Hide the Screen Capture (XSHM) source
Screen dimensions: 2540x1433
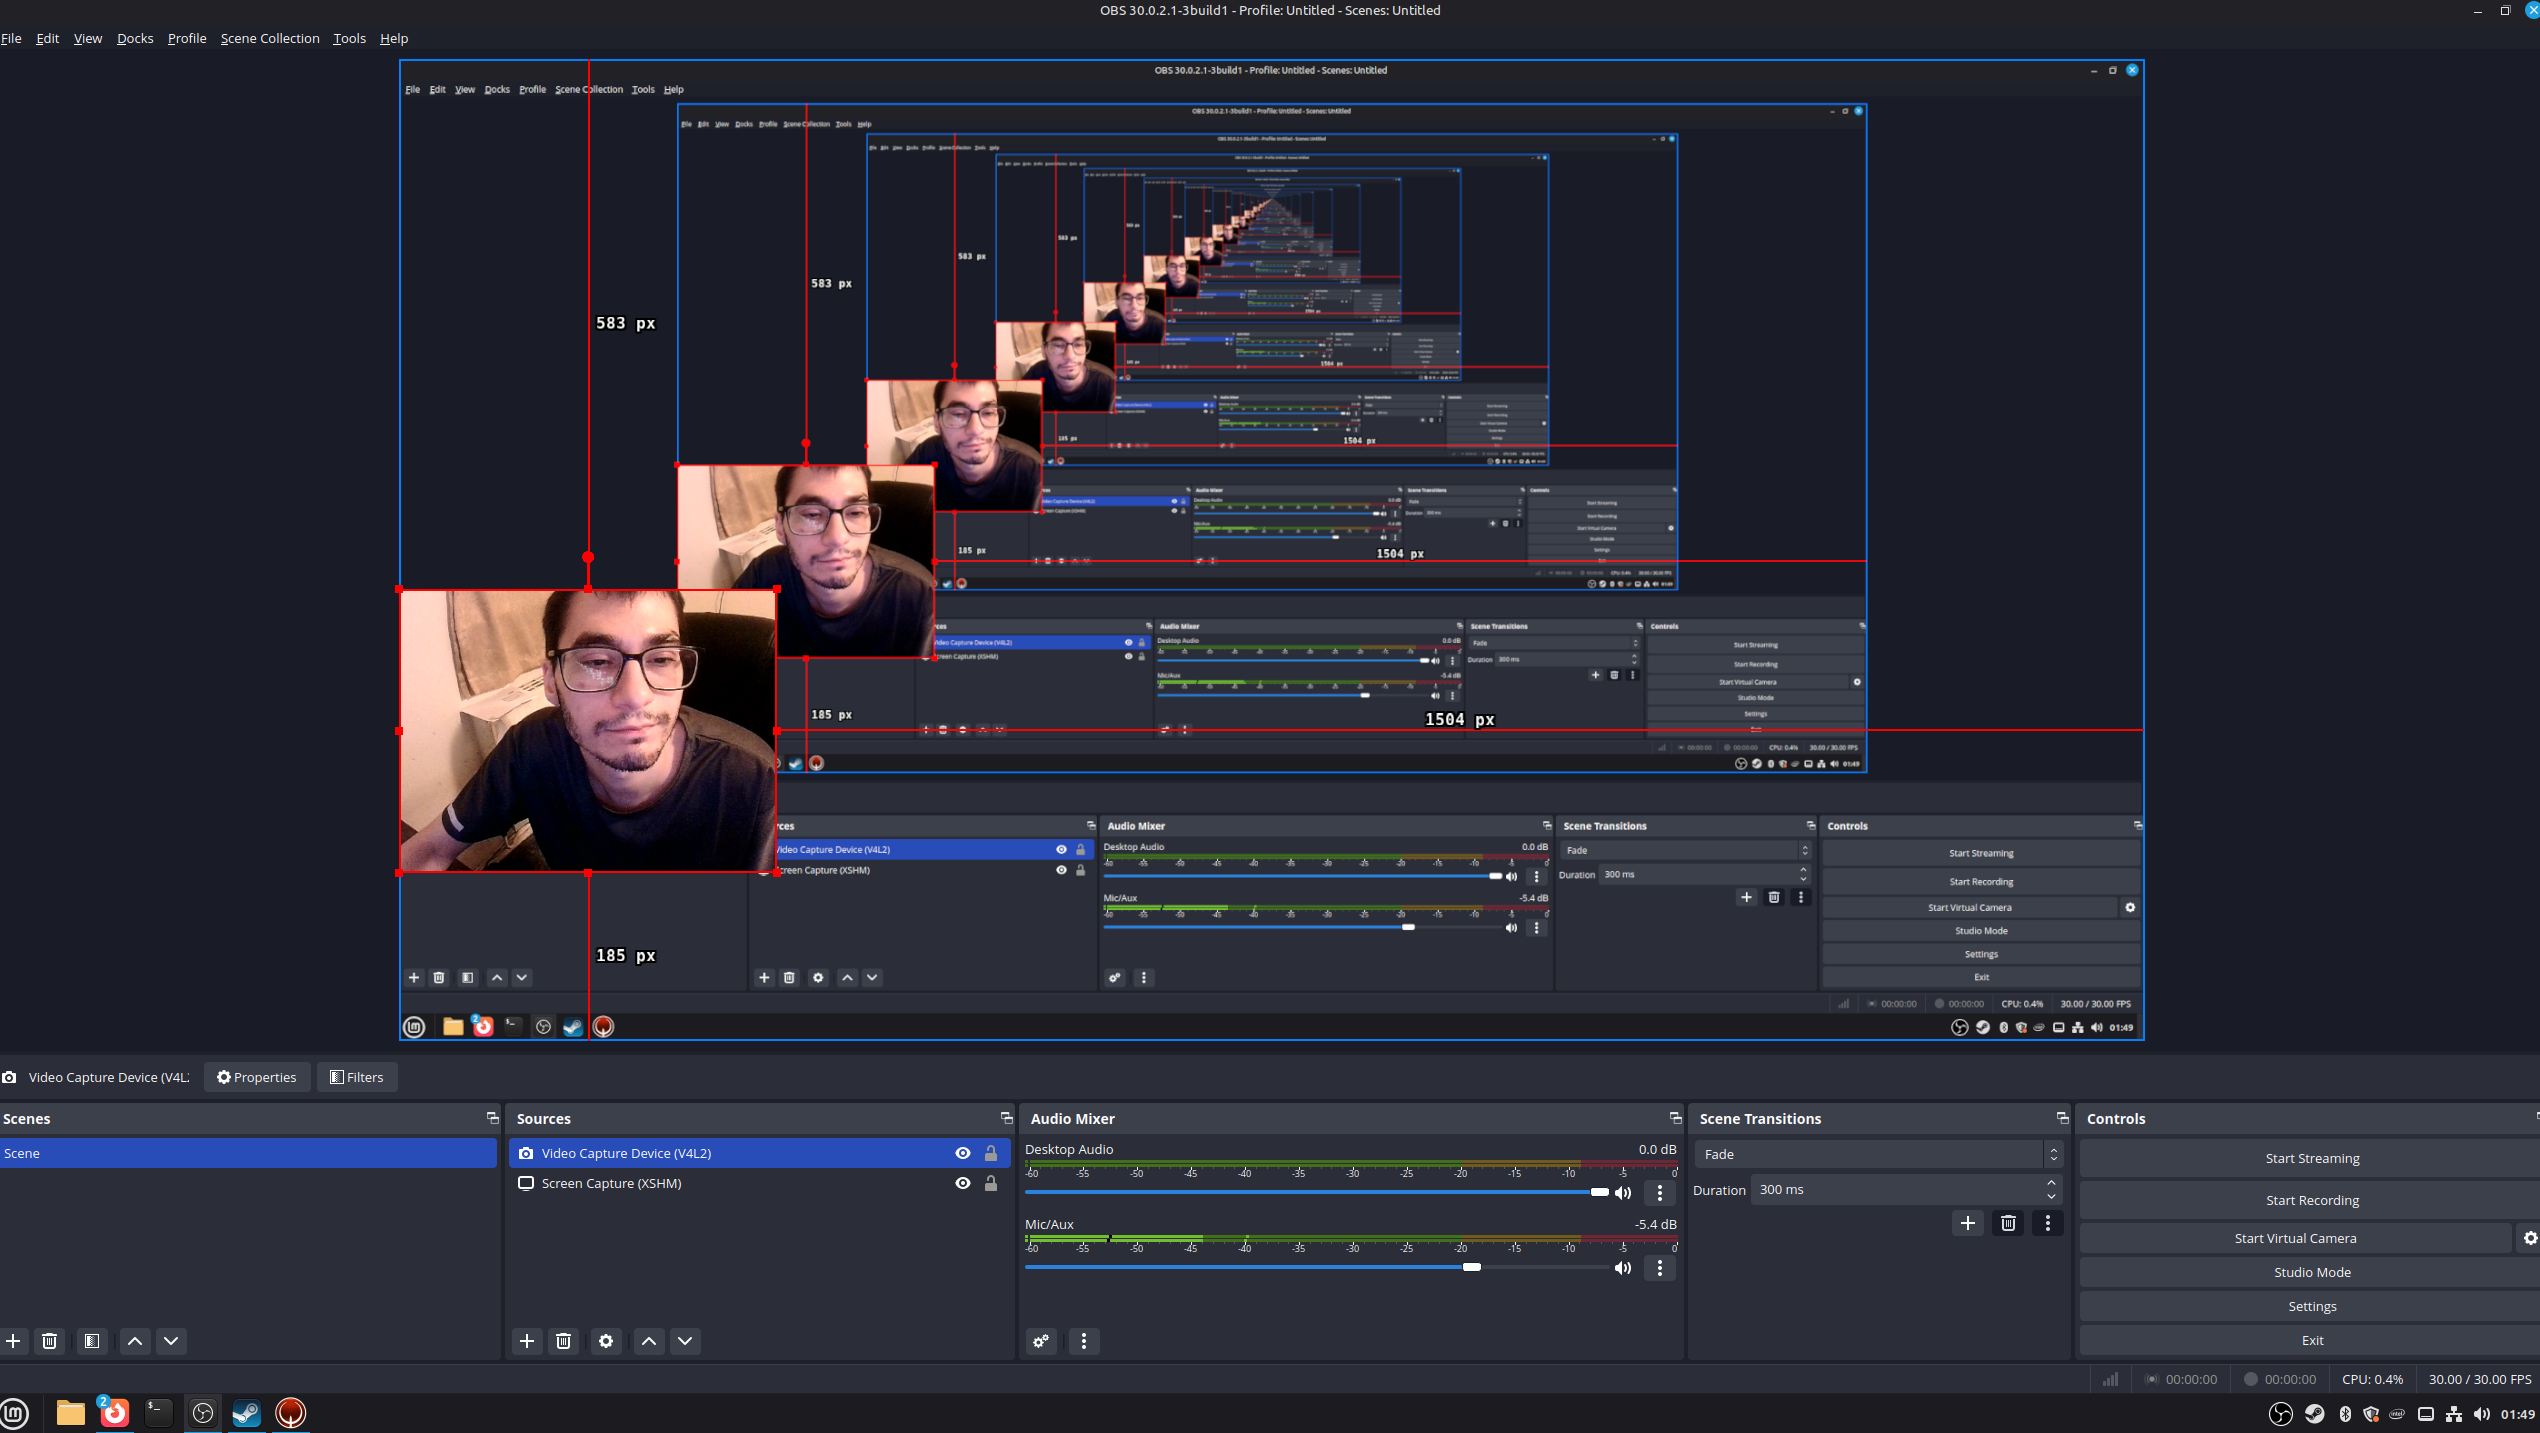[963, 1183]
